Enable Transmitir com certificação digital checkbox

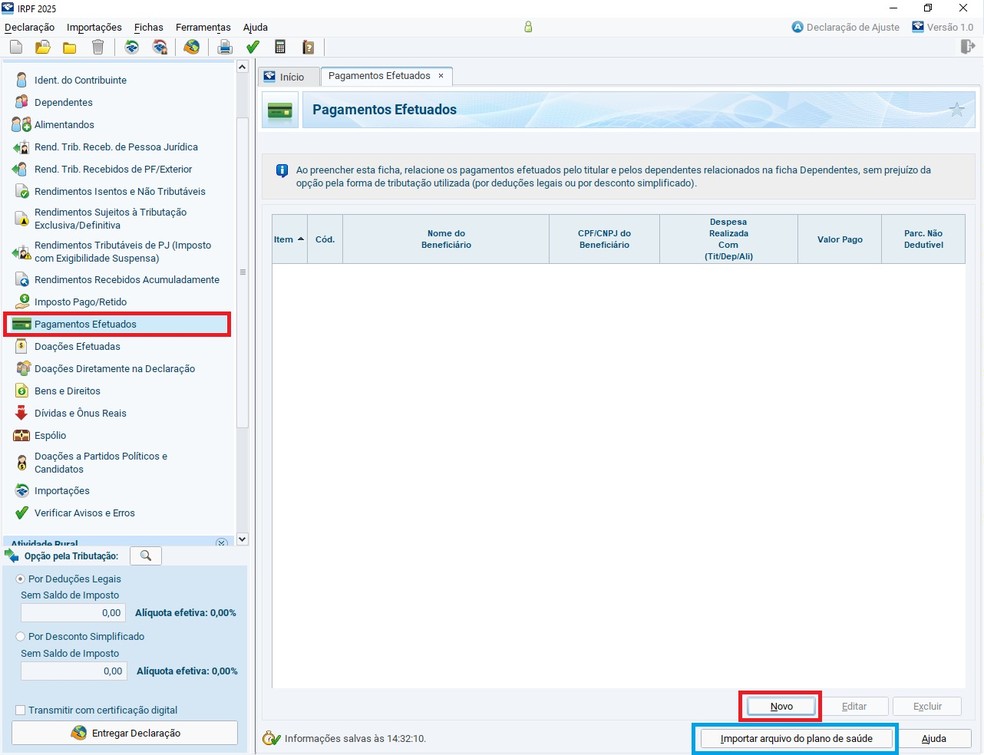[x=21, y=710]
